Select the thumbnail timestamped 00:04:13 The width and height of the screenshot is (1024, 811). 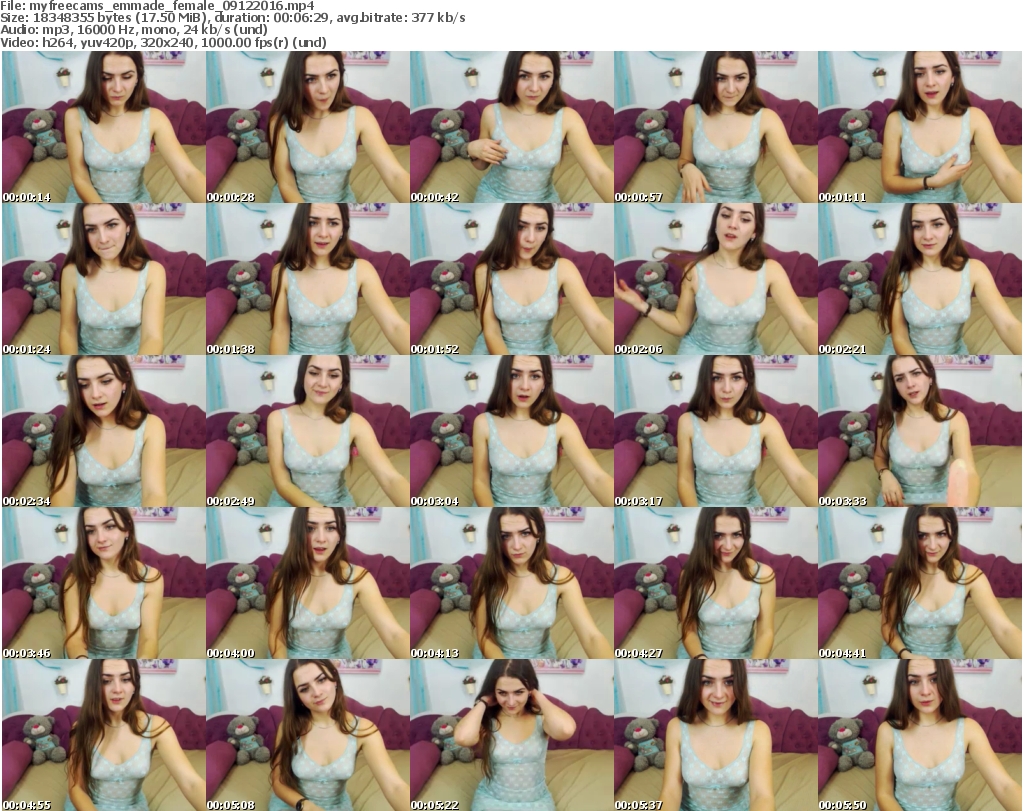pos(510,583)
